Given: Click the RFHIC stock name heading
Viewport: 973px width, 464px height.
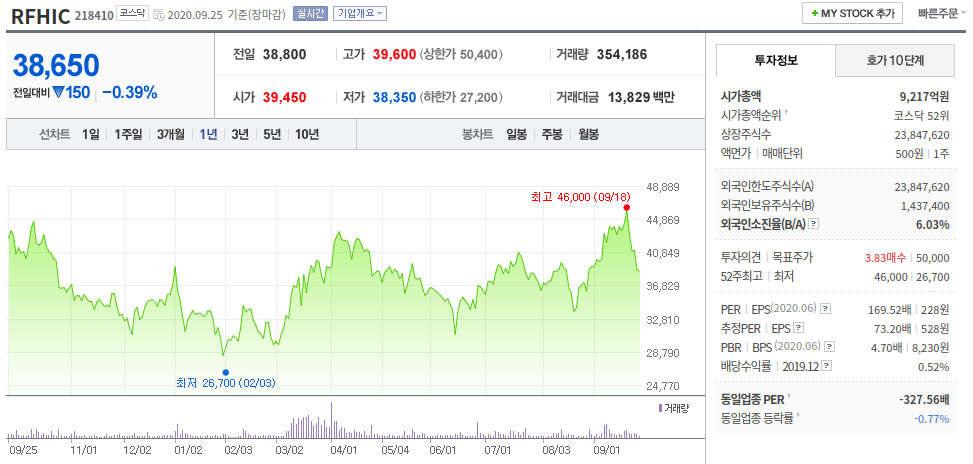Looking at the screenshot, I should coord(40,16).
